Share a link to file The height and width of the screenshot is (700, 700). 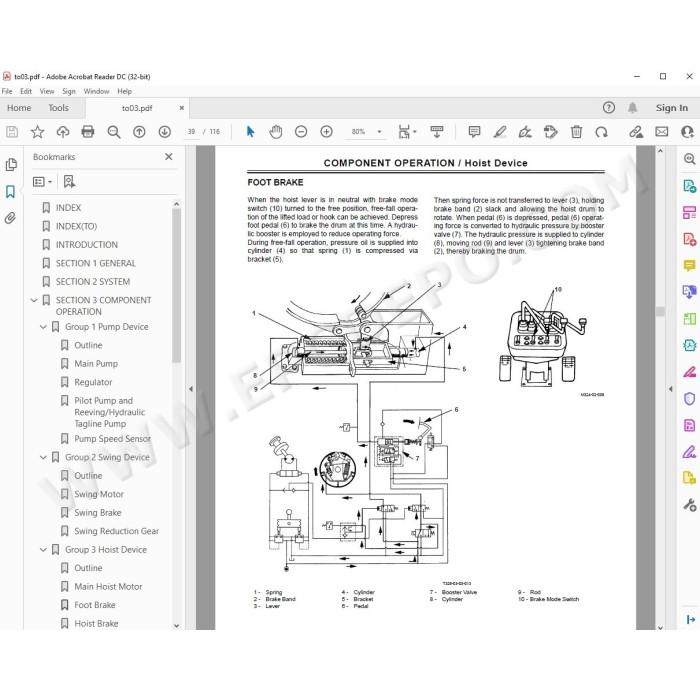click(636, 132)
